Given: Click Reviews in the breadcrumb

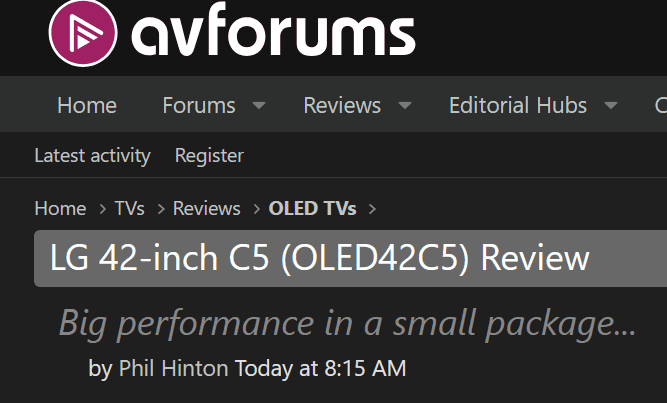Looking at the screenshot, I should click(207, 209).
